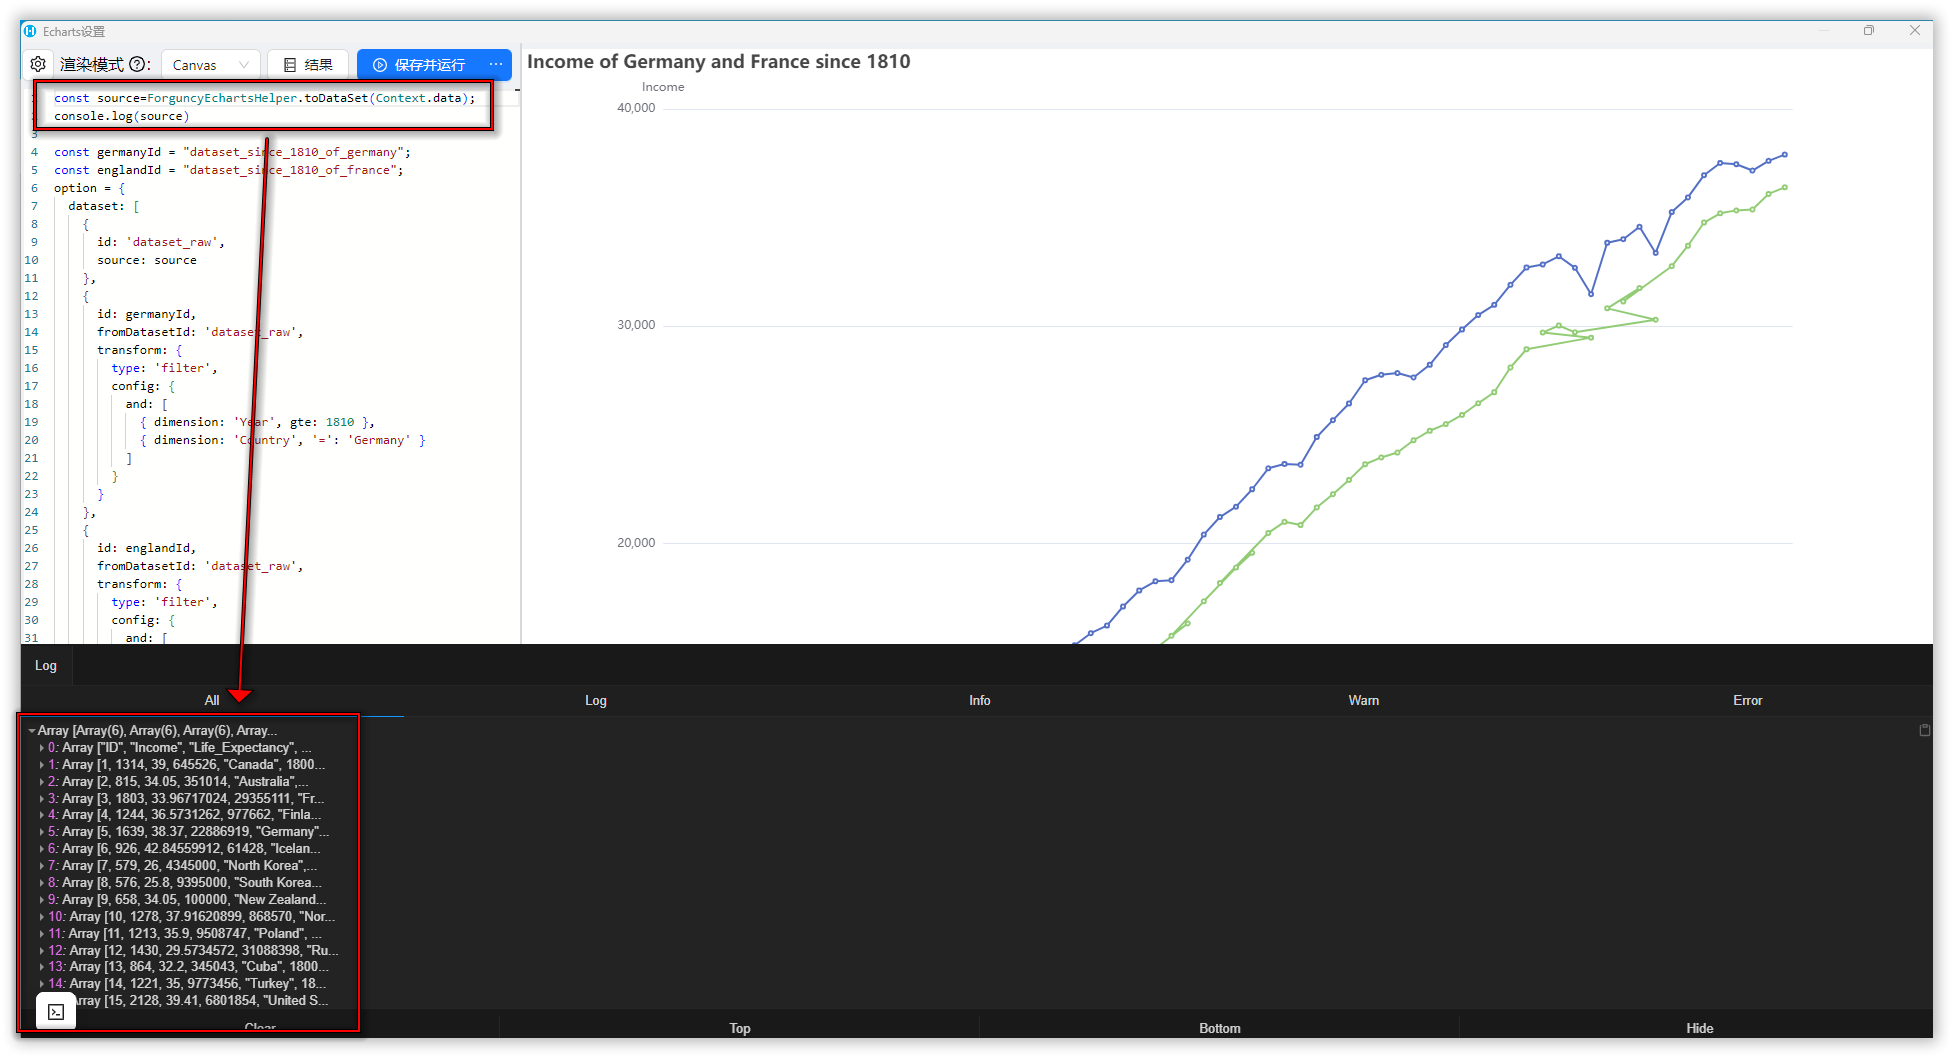Collapse the root Array log entry
The image size is (1953, 1058).
click(32, 731)
